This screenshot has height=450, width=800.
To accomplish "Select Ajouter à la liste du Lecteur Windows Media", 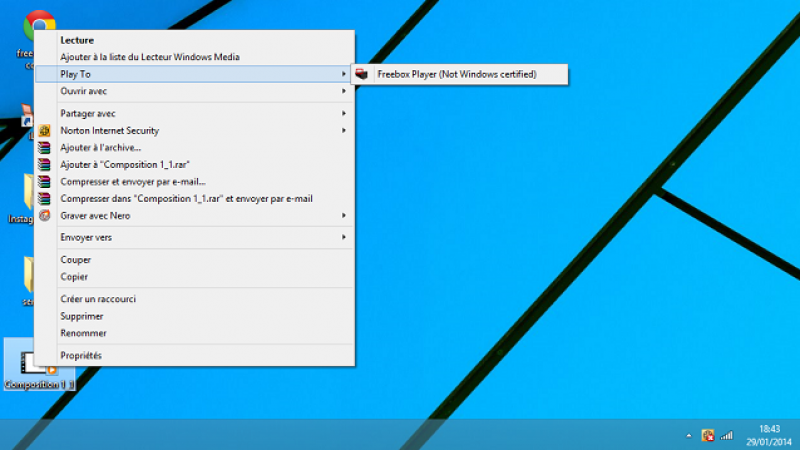I will coord(150,57).
